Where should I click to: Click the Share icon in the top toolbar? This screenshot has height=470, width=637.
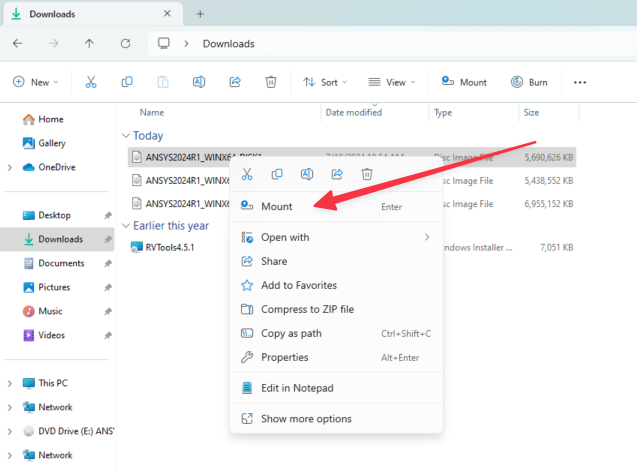coord(235,82)
